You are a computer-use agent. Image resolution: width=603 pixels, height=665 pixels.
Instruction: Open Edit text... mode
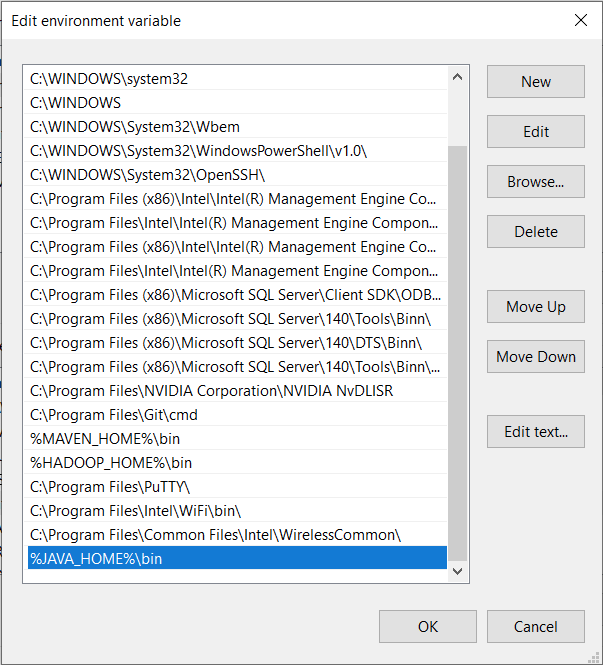[535, 432]
